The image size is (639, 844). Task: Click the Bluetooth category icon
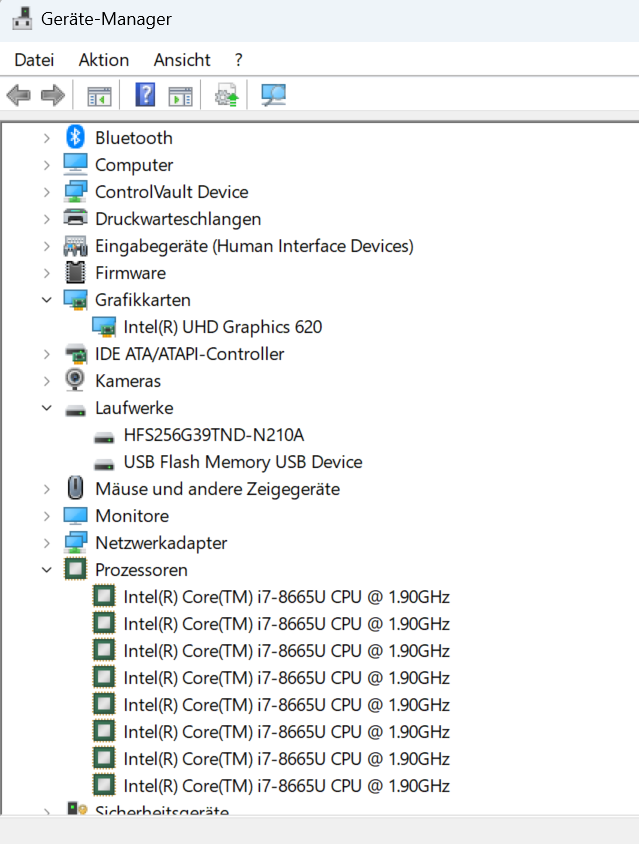coord(75,137)
